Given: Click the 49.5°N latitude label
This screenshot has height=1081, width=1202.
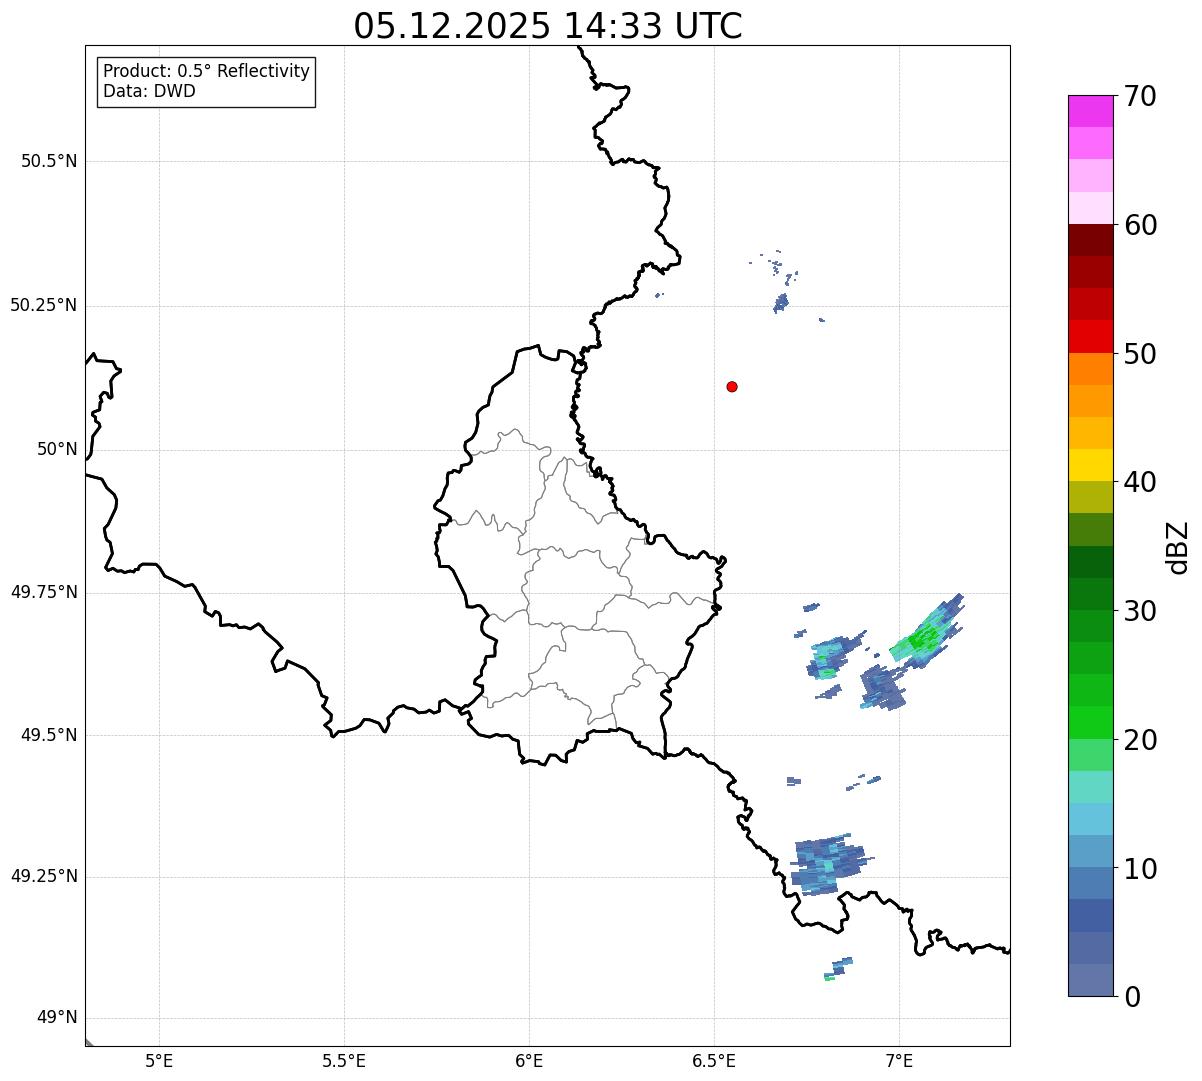Looking at the screenshot, I should pos(49,735).
